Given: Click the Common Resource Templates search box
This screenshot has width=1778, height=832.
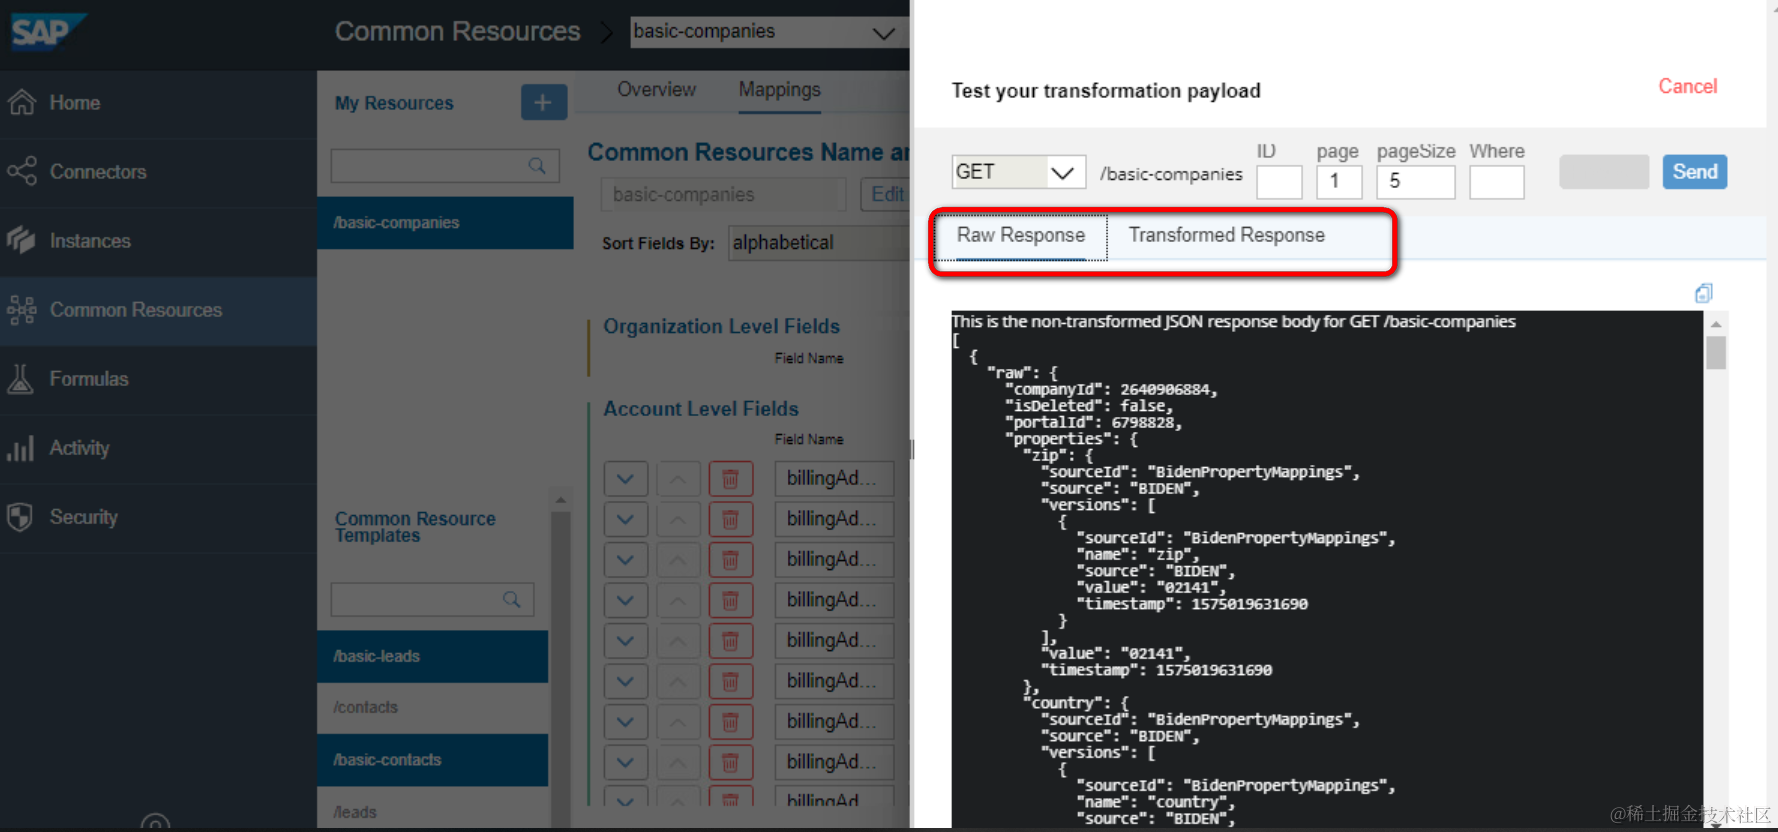Looking at the screenshot, I should (x=432, y=600).
